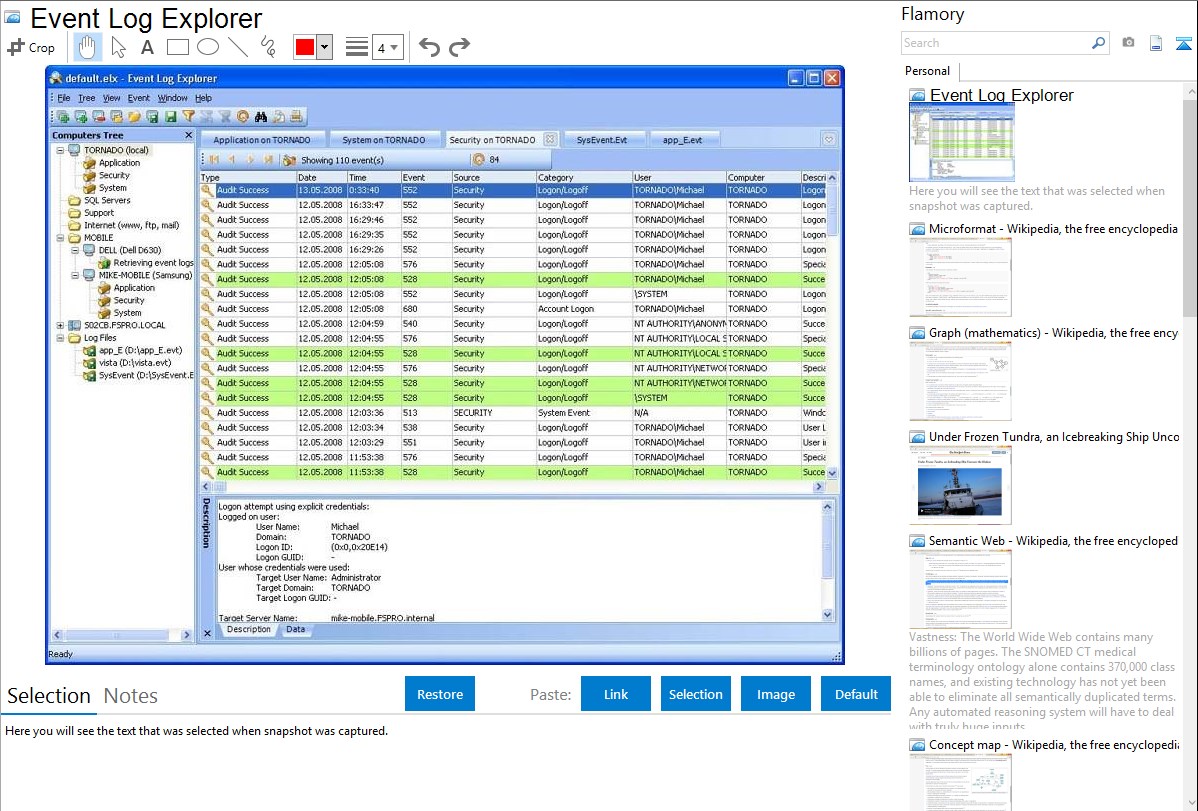Screen dimensions: 1198x811
Task: Switch to the app_E.evt tab
Action: 682,140
